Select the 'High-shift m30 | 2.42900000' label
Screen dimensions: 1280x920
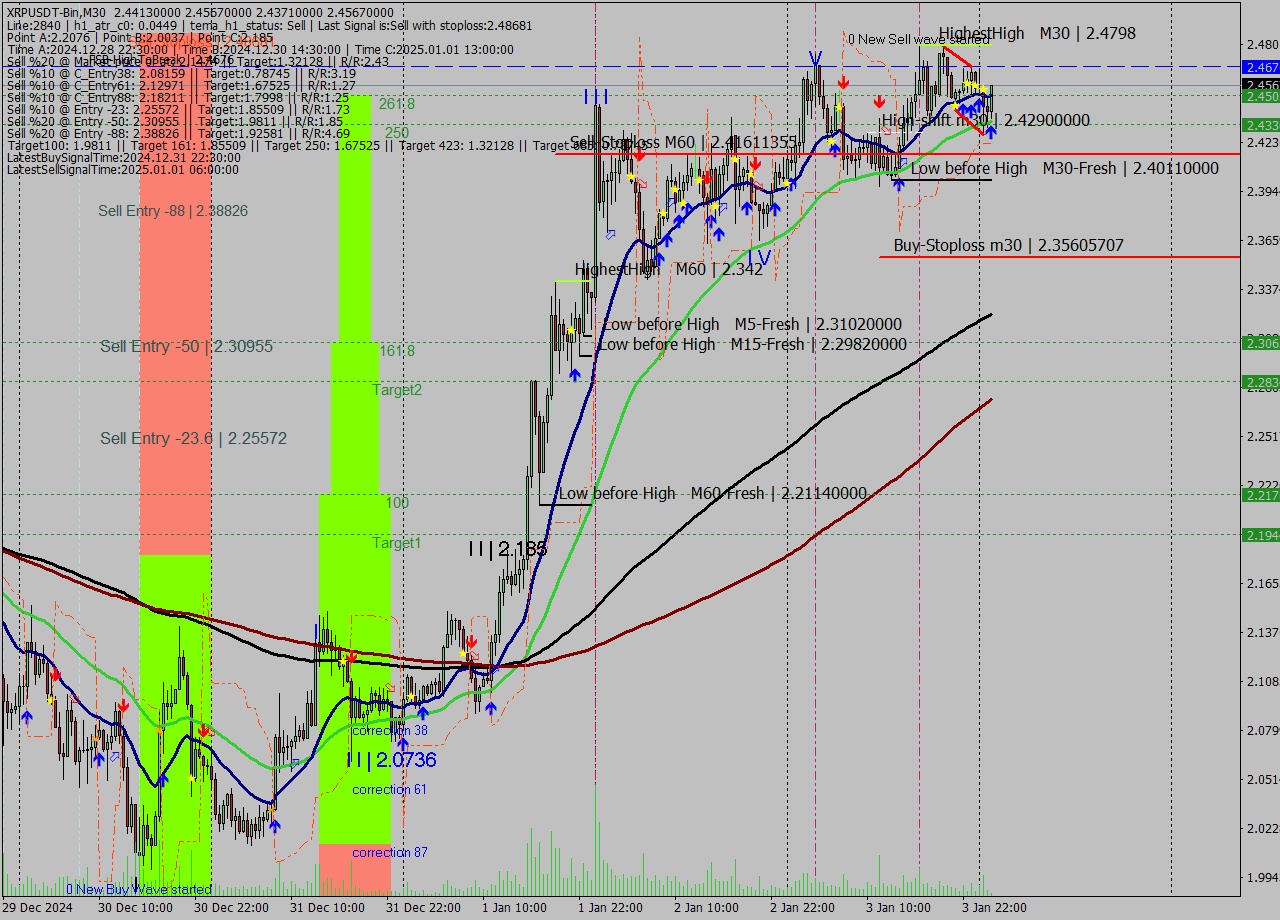[x=986, y=120]
